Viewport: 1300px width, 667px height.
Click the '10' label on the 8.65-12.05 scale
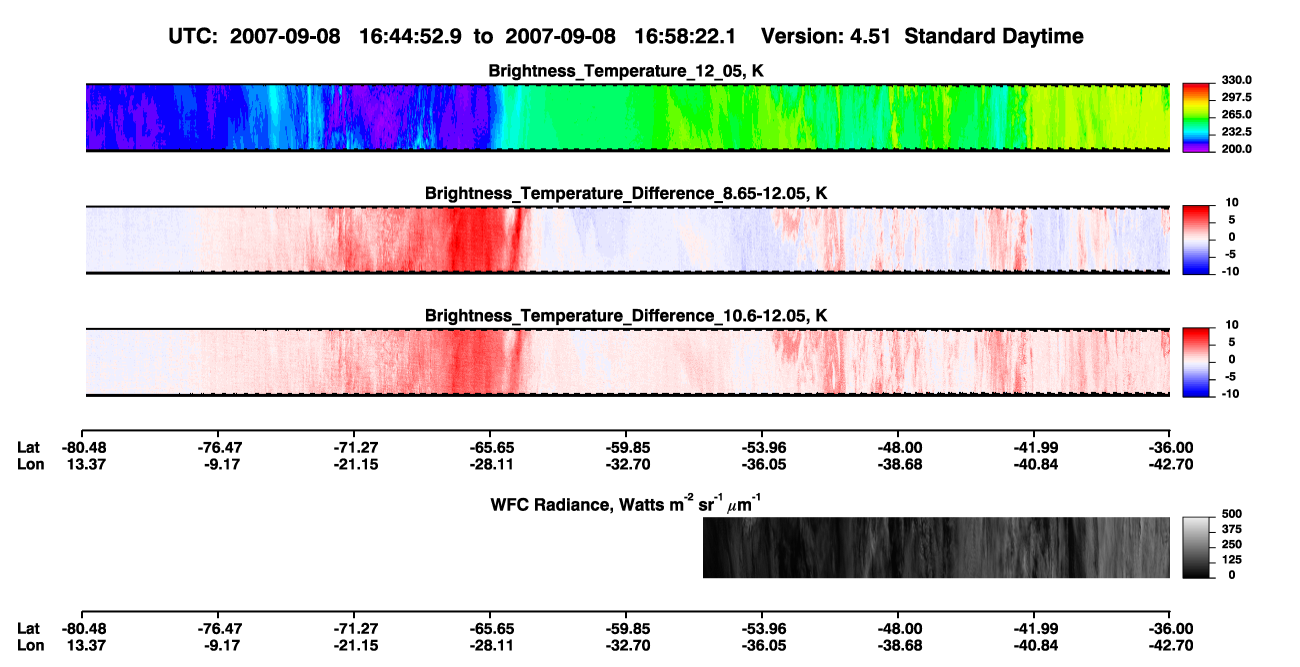pyautogui.click(x=1230, y=202)
